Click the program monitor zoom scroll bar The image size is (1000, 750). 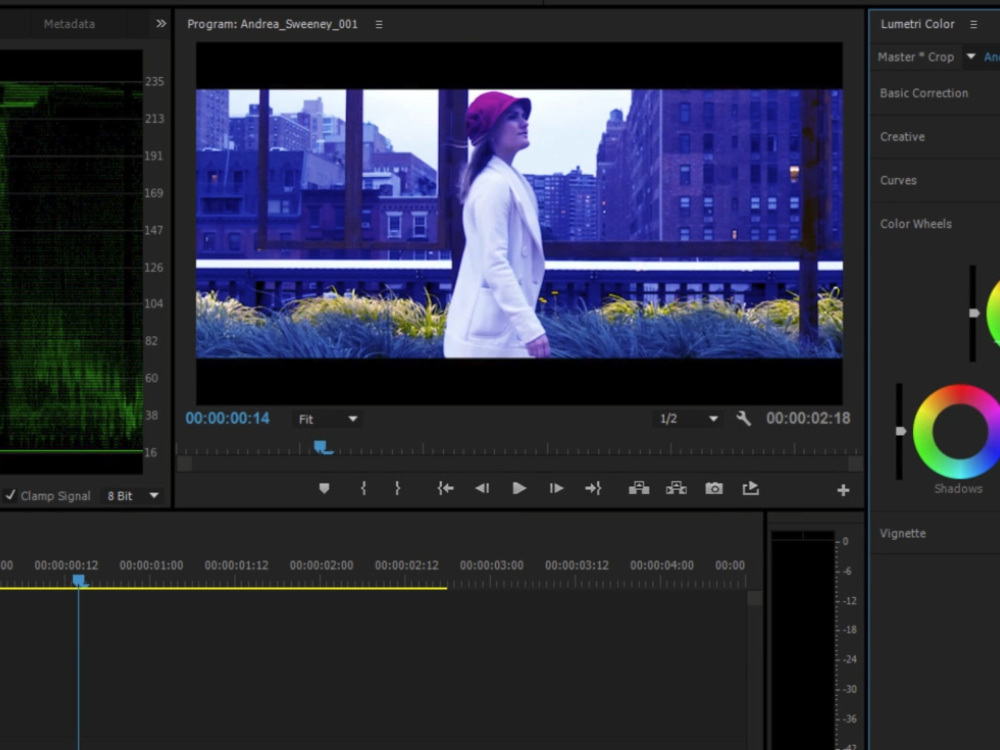[520, 464]
